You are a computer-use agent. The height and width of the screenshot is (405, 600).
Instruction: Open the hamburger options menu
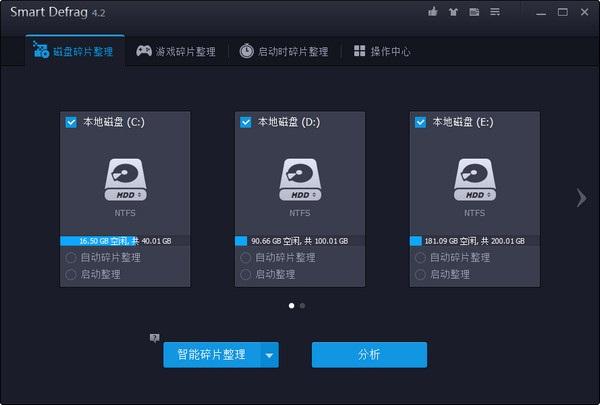(x=495, y=12)
